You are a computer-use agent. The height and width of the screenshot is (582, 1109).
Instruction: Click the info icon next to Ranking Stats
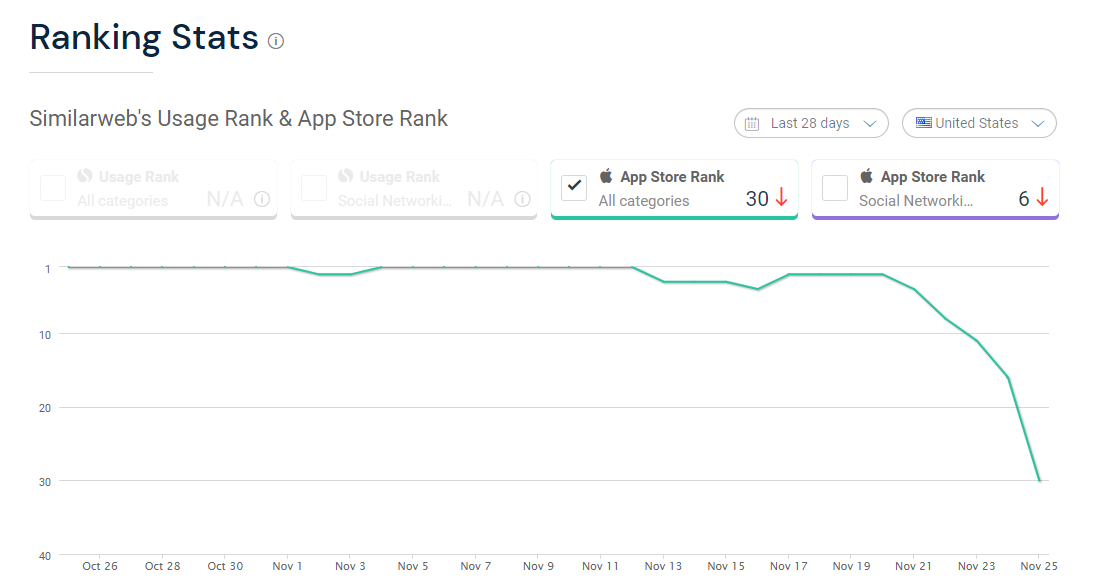(276, 41)
